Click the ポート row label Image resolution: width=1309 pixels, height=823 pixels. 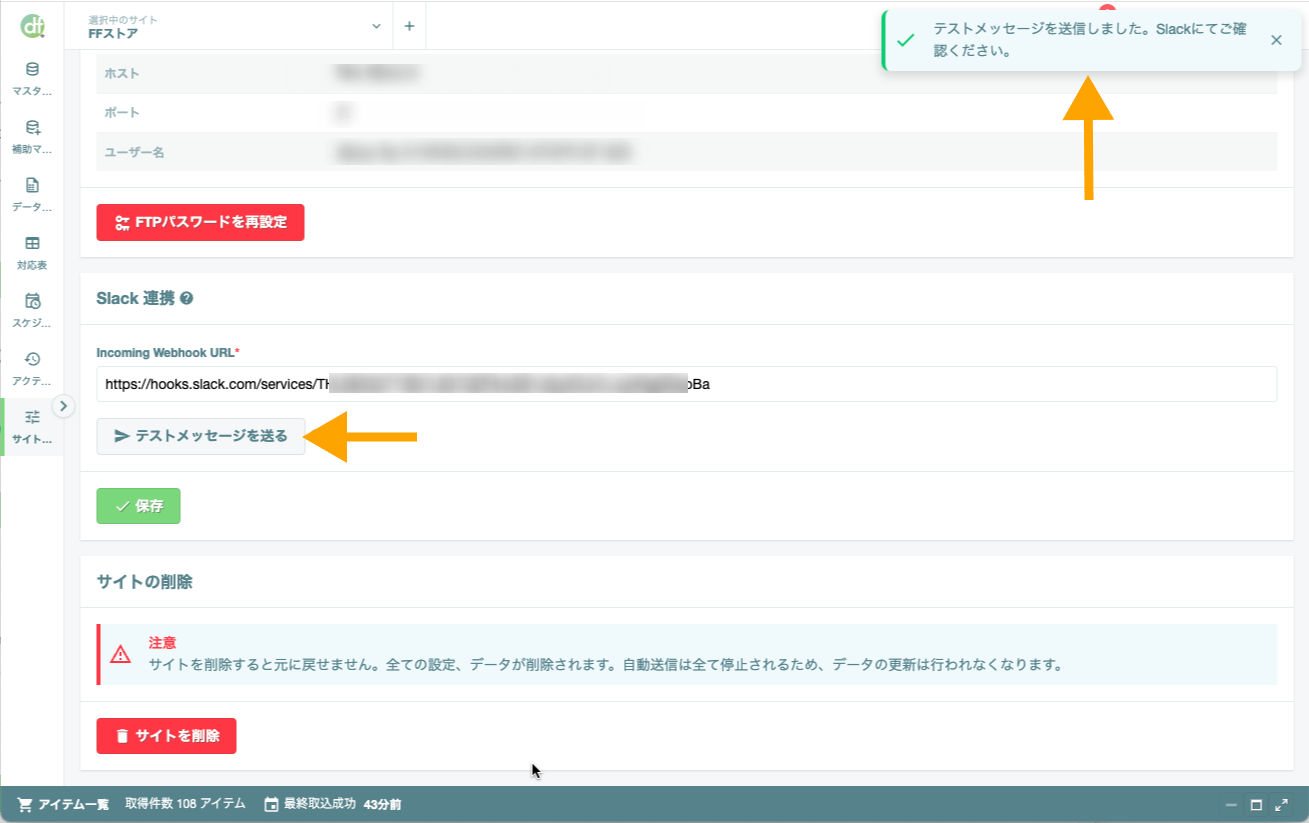point(122,113)
